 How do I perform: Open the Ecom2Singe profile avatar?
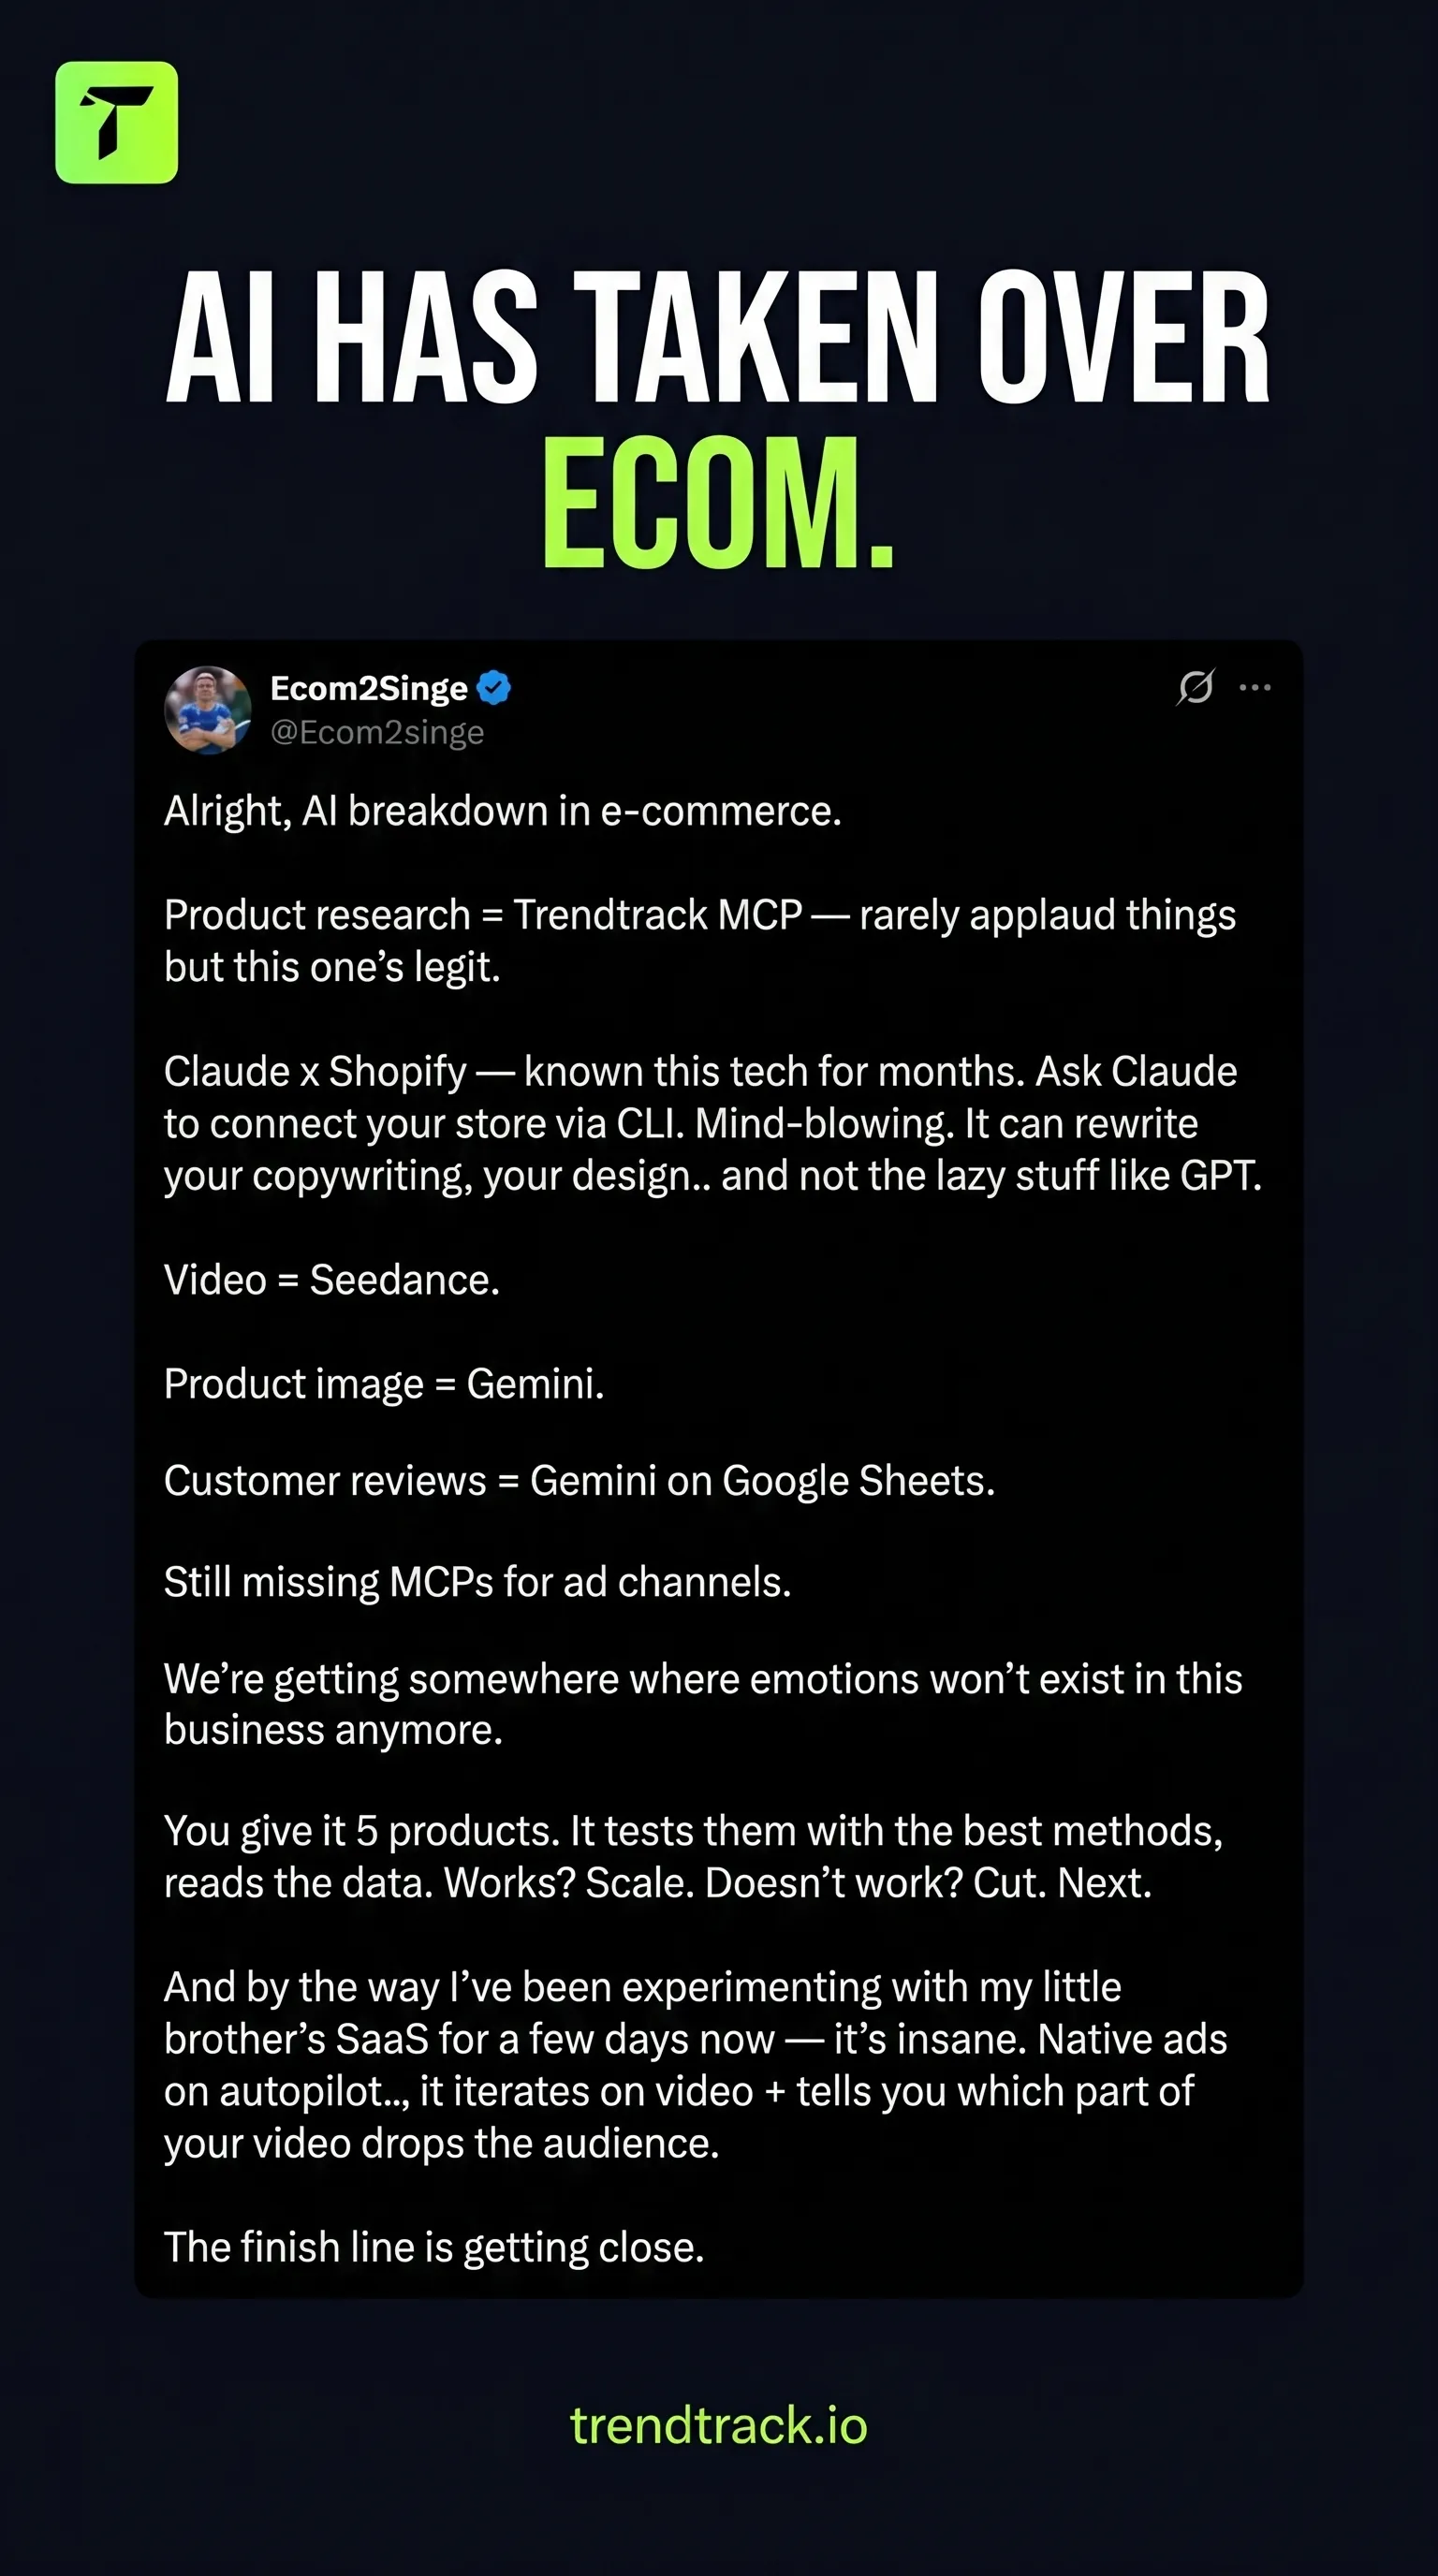pos(208,710)
